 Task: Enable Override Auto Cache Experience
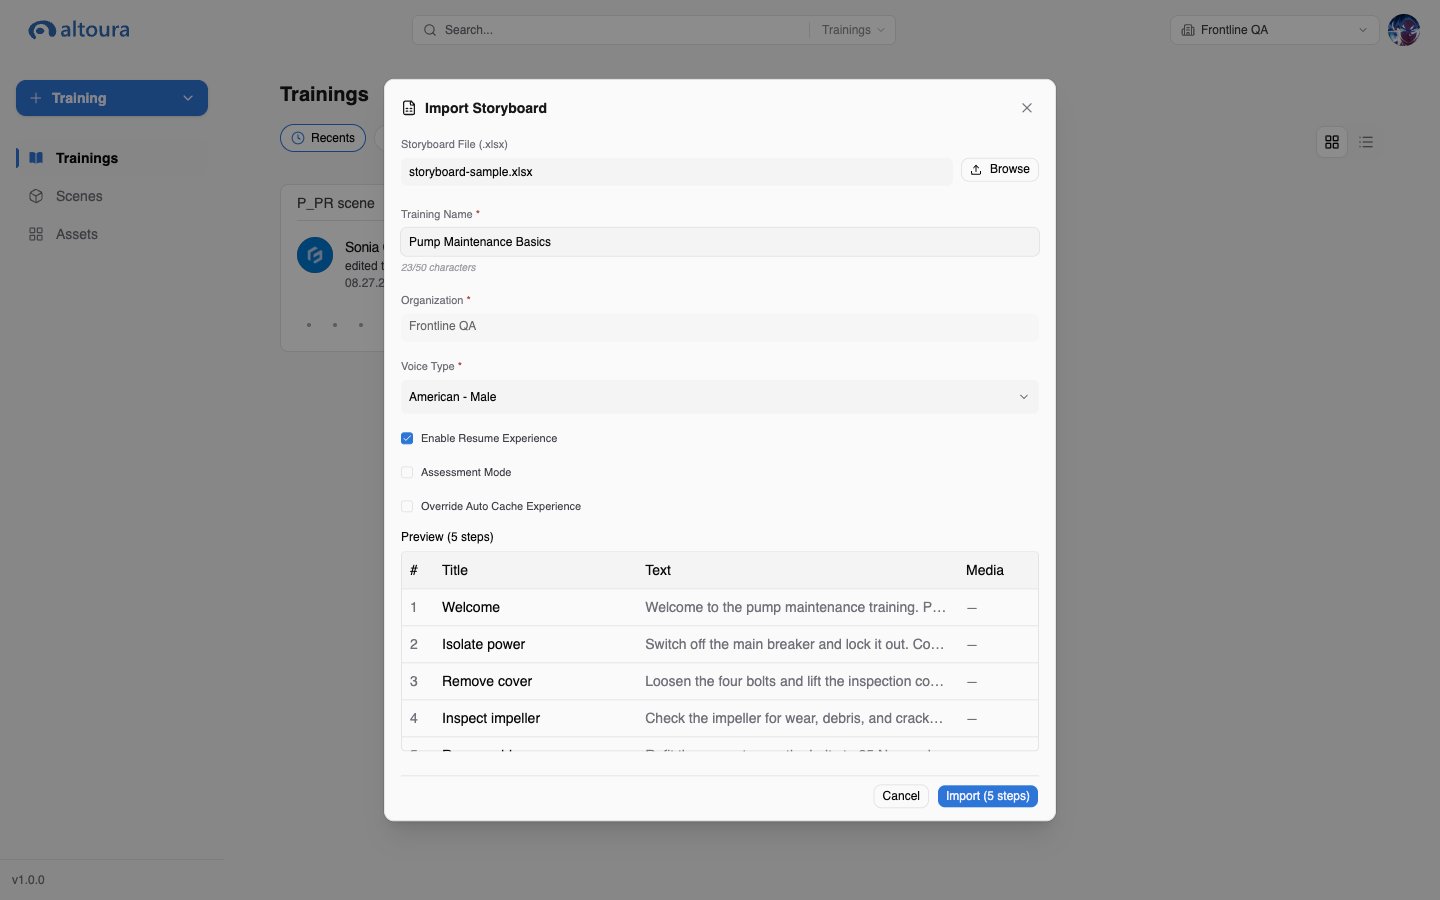[x=407, y=506]
